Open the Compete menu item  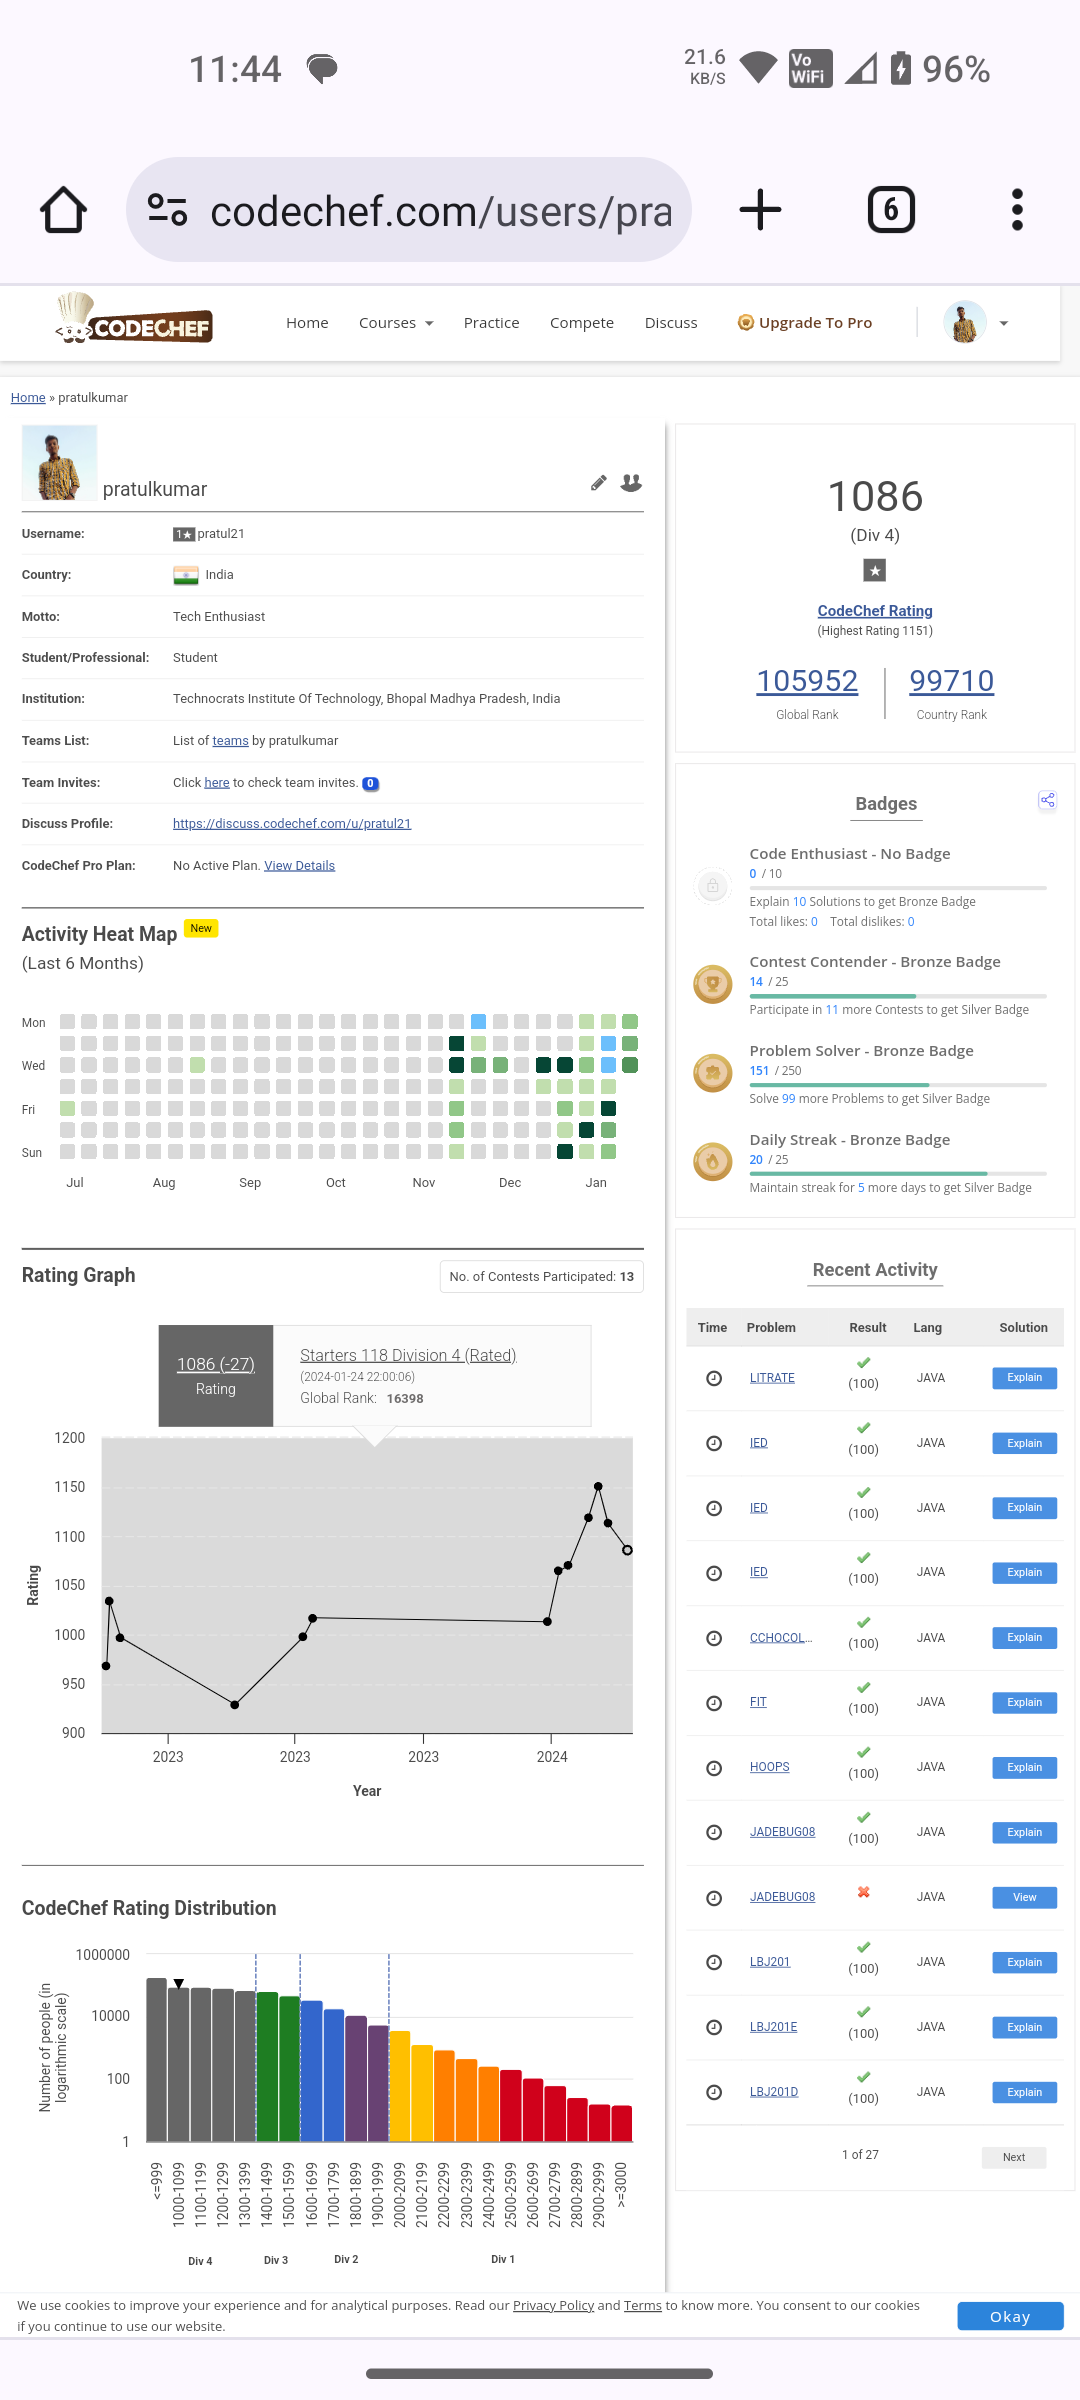582,323
